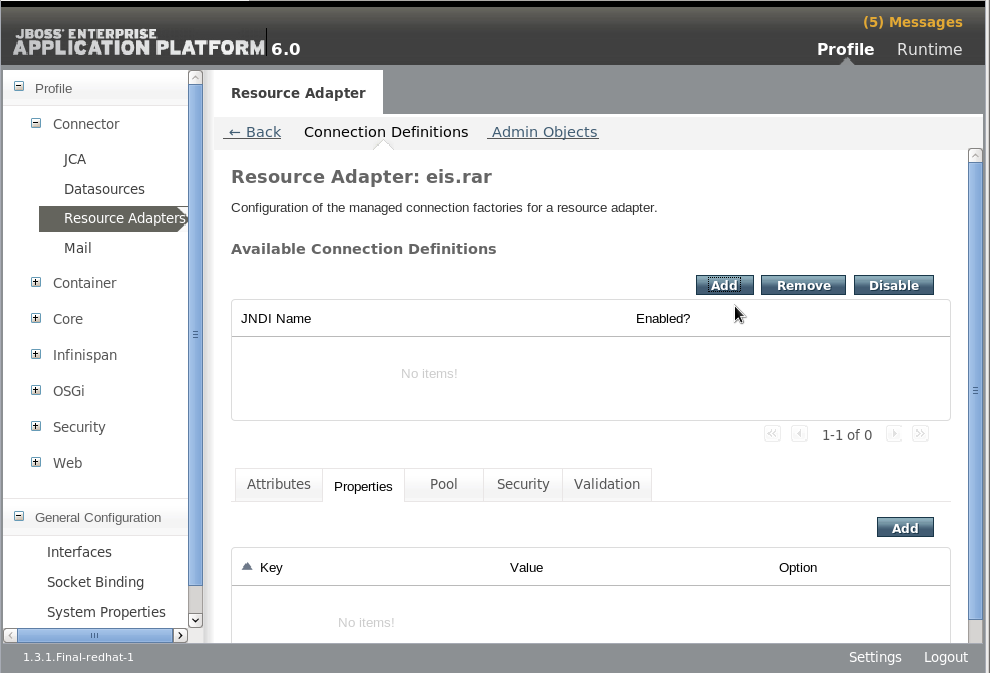Click the Back link

click(253, 131)
